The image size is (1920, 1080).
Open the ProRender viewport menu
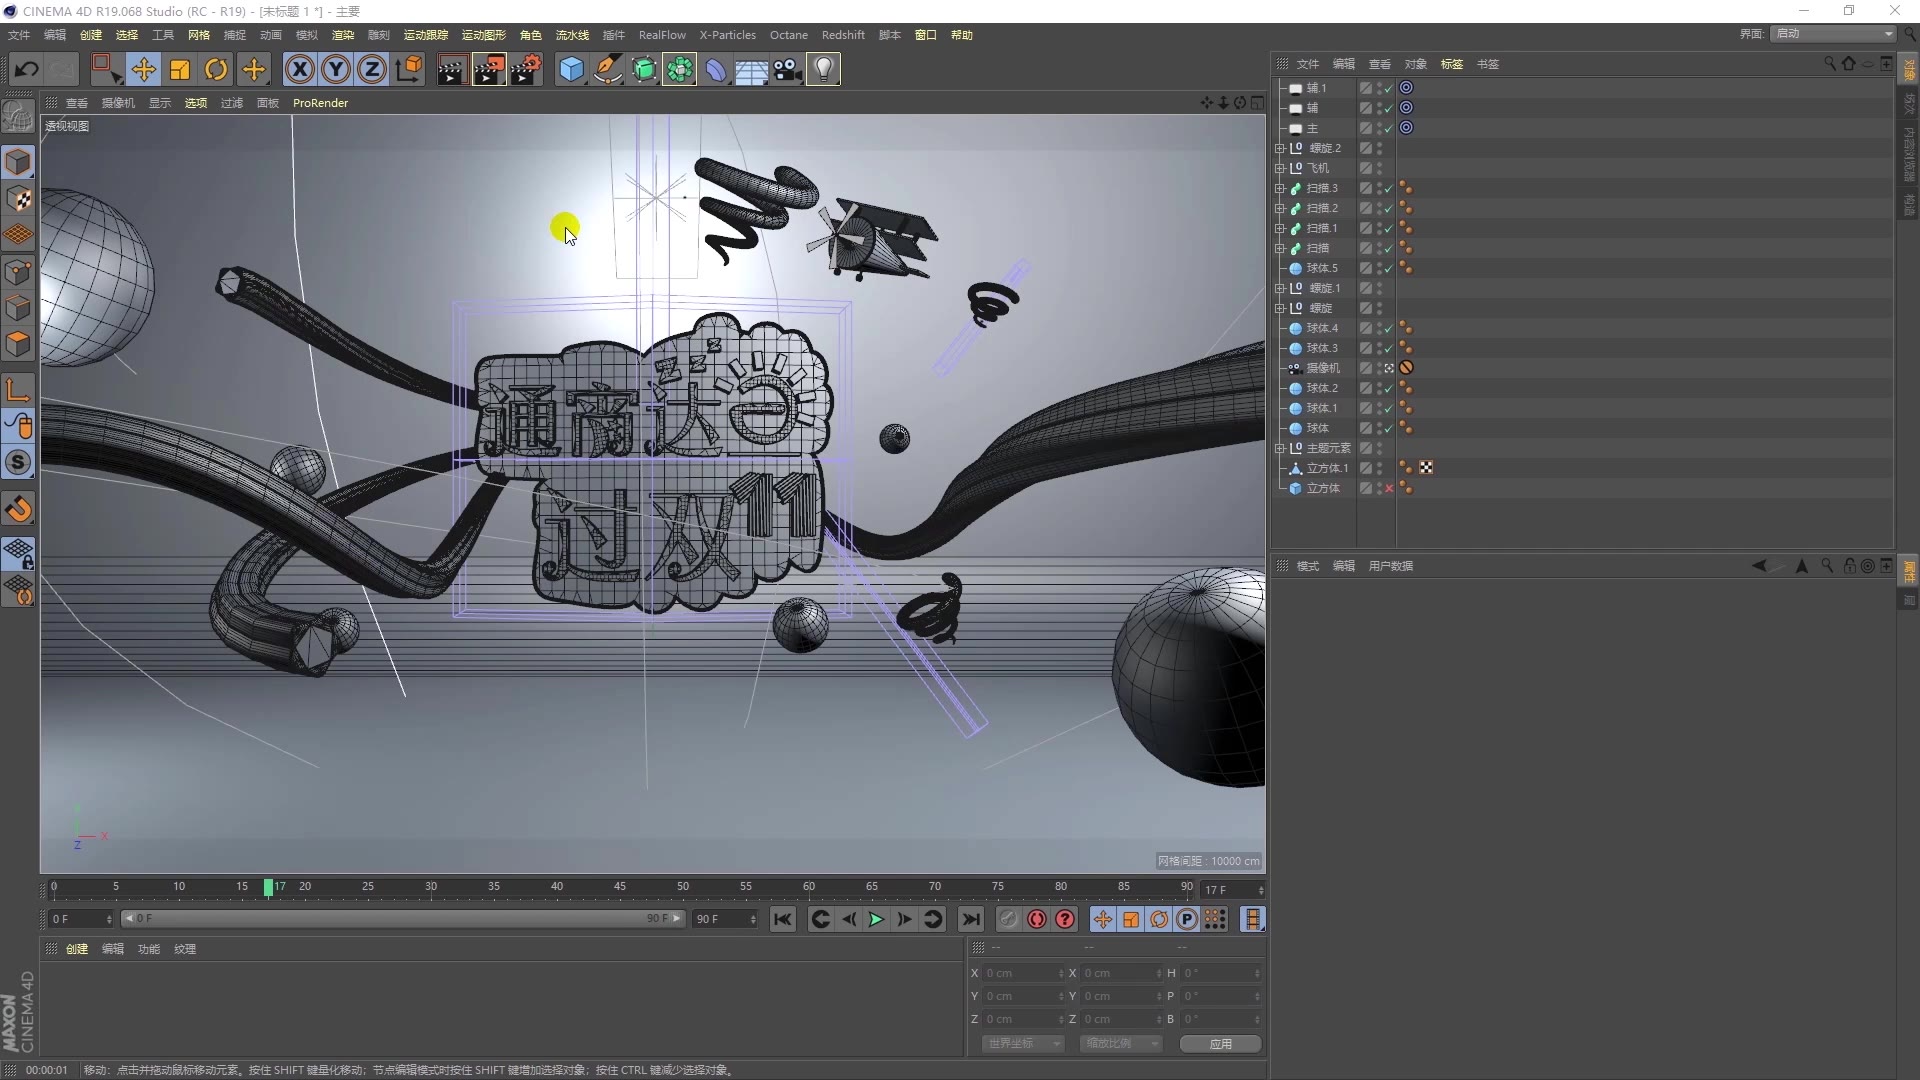(320, 103)
